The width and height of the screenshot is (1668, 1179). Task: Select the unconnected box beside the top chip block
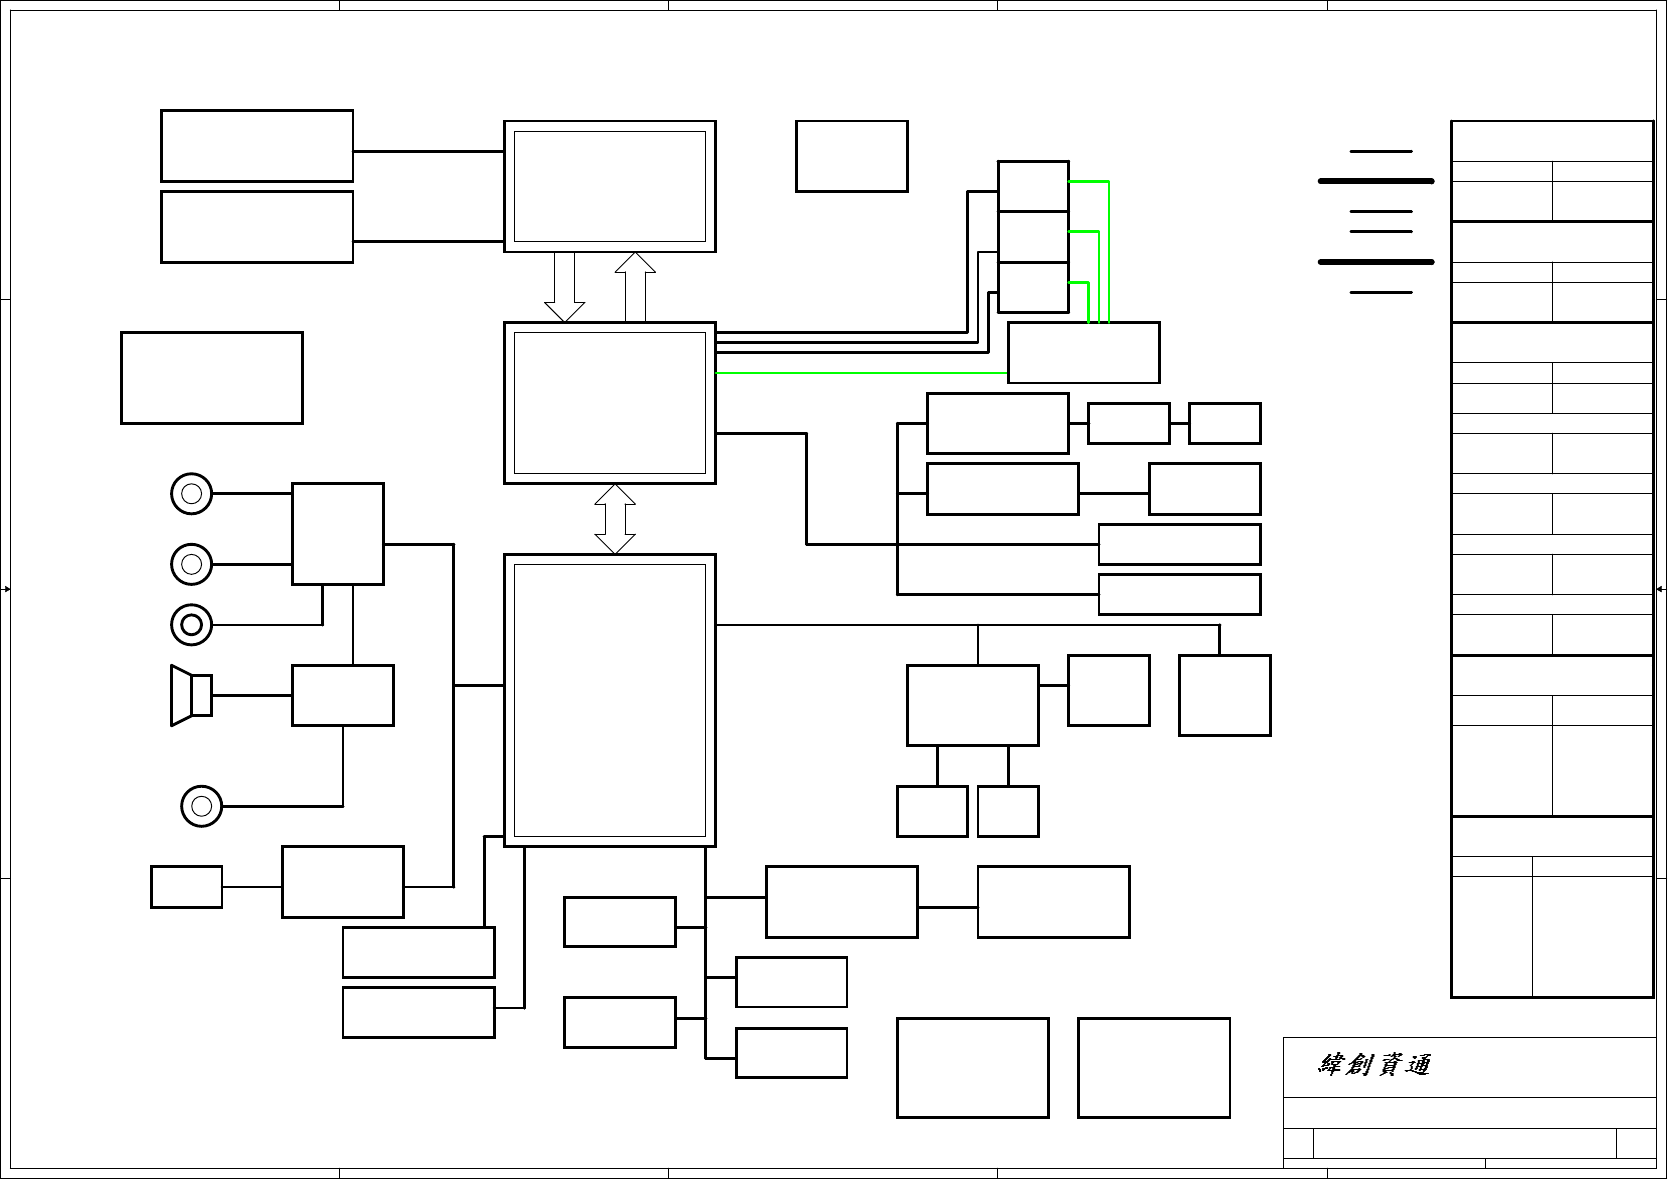coord(851,156)
